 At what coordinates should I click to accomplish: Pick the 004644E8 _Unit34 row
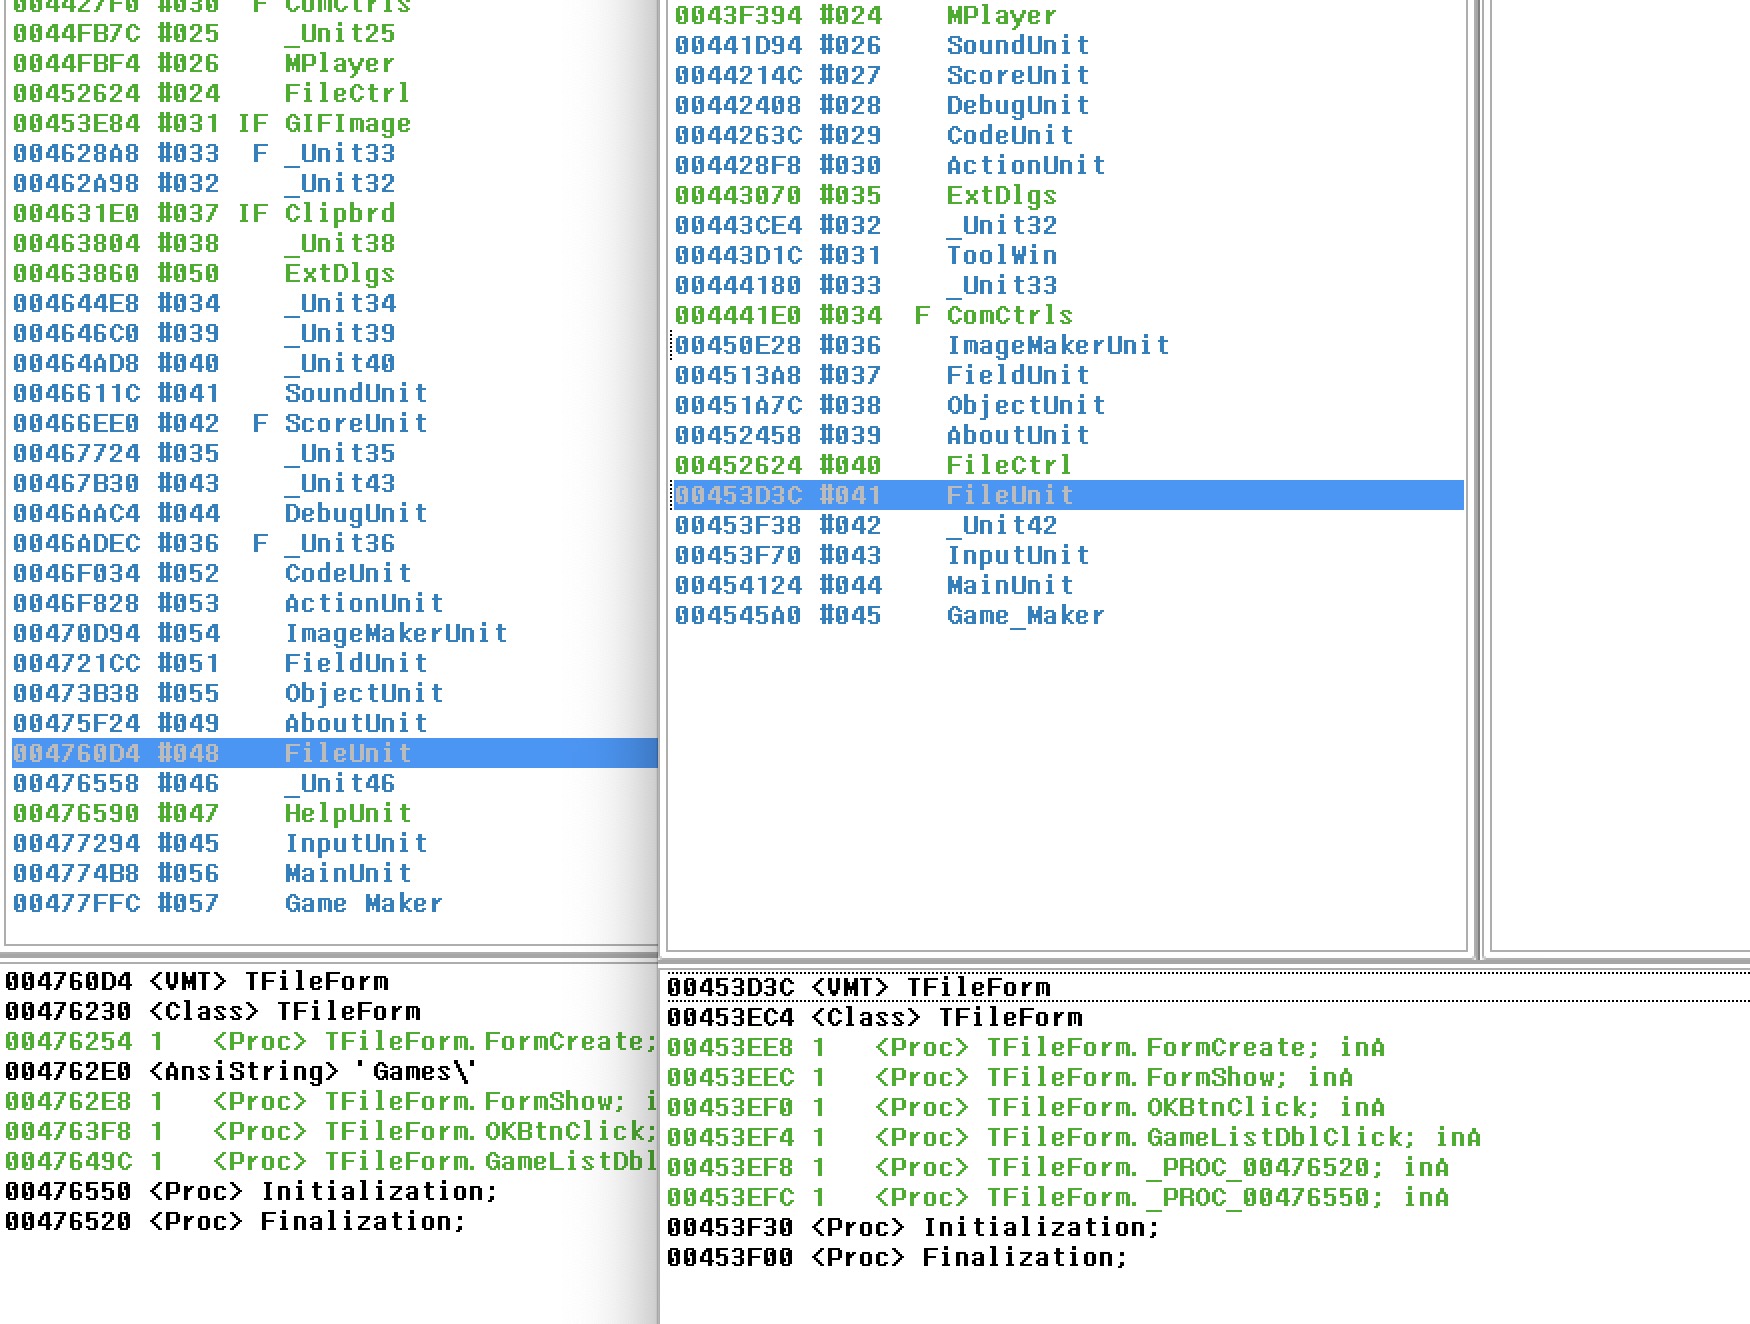point(334,303)
